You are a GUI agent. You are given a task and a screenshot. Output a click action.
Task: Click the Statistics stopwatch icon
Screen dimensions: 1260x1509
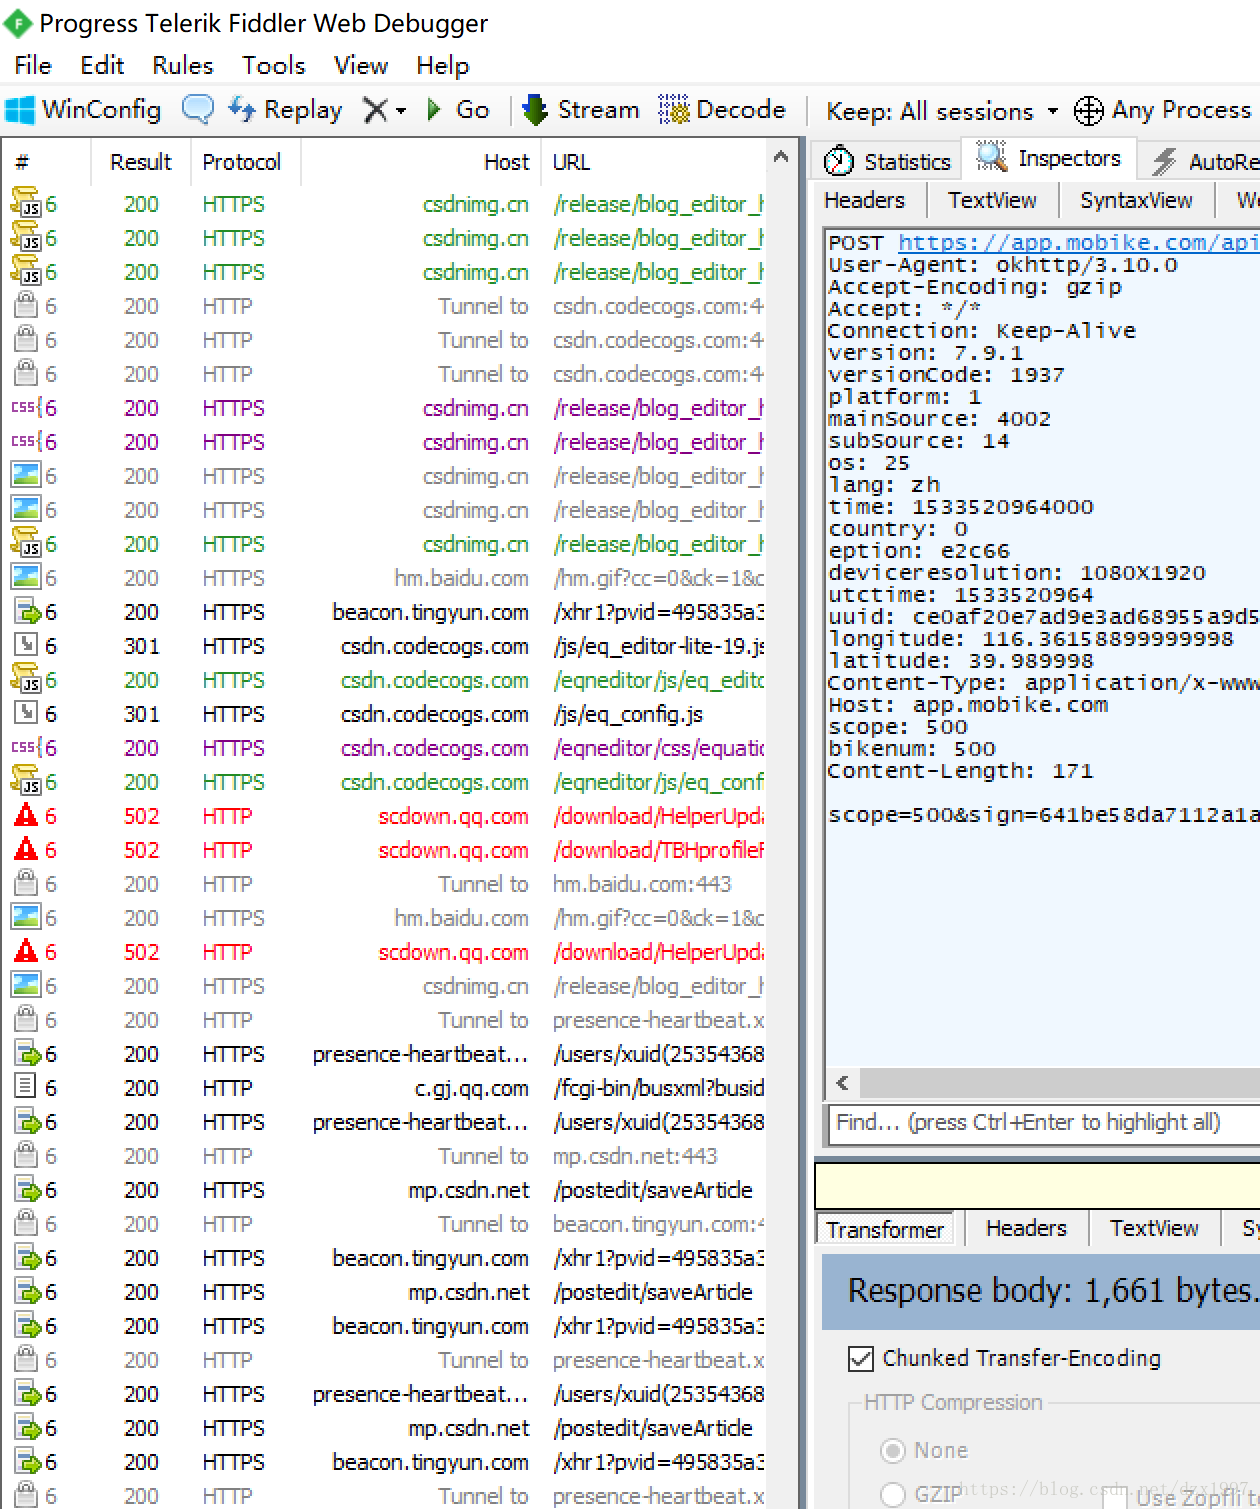click(x=838, y=161)
